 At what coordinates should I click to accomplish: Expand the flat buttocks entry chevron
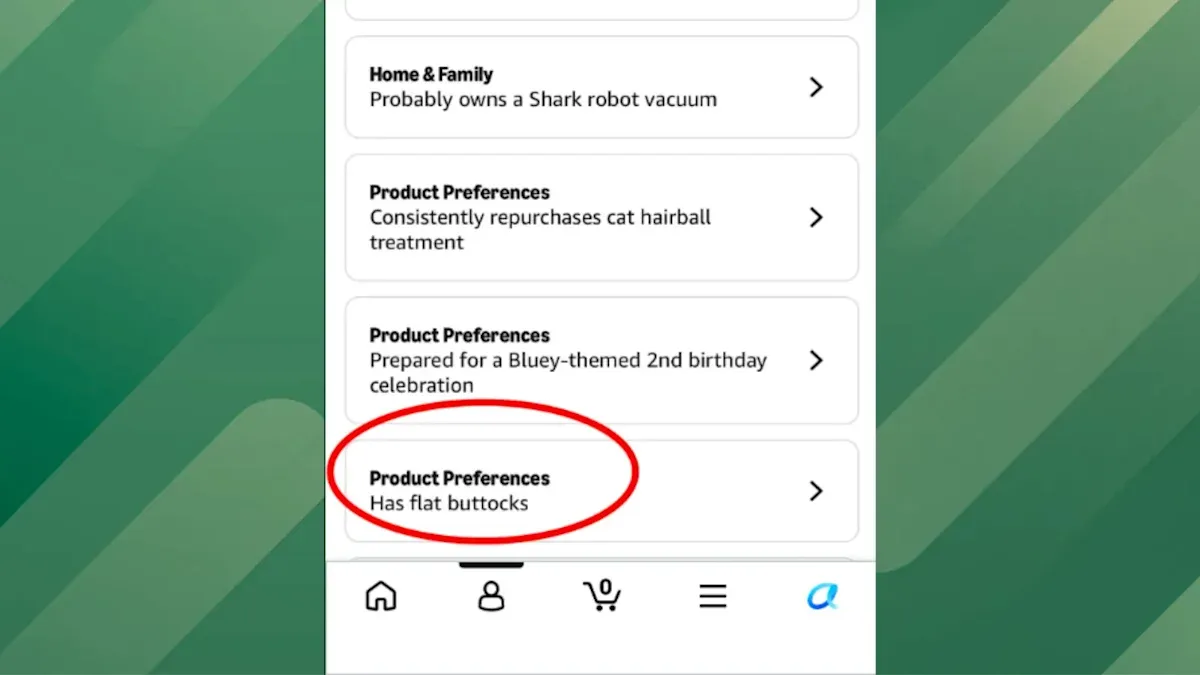(816, 491)
